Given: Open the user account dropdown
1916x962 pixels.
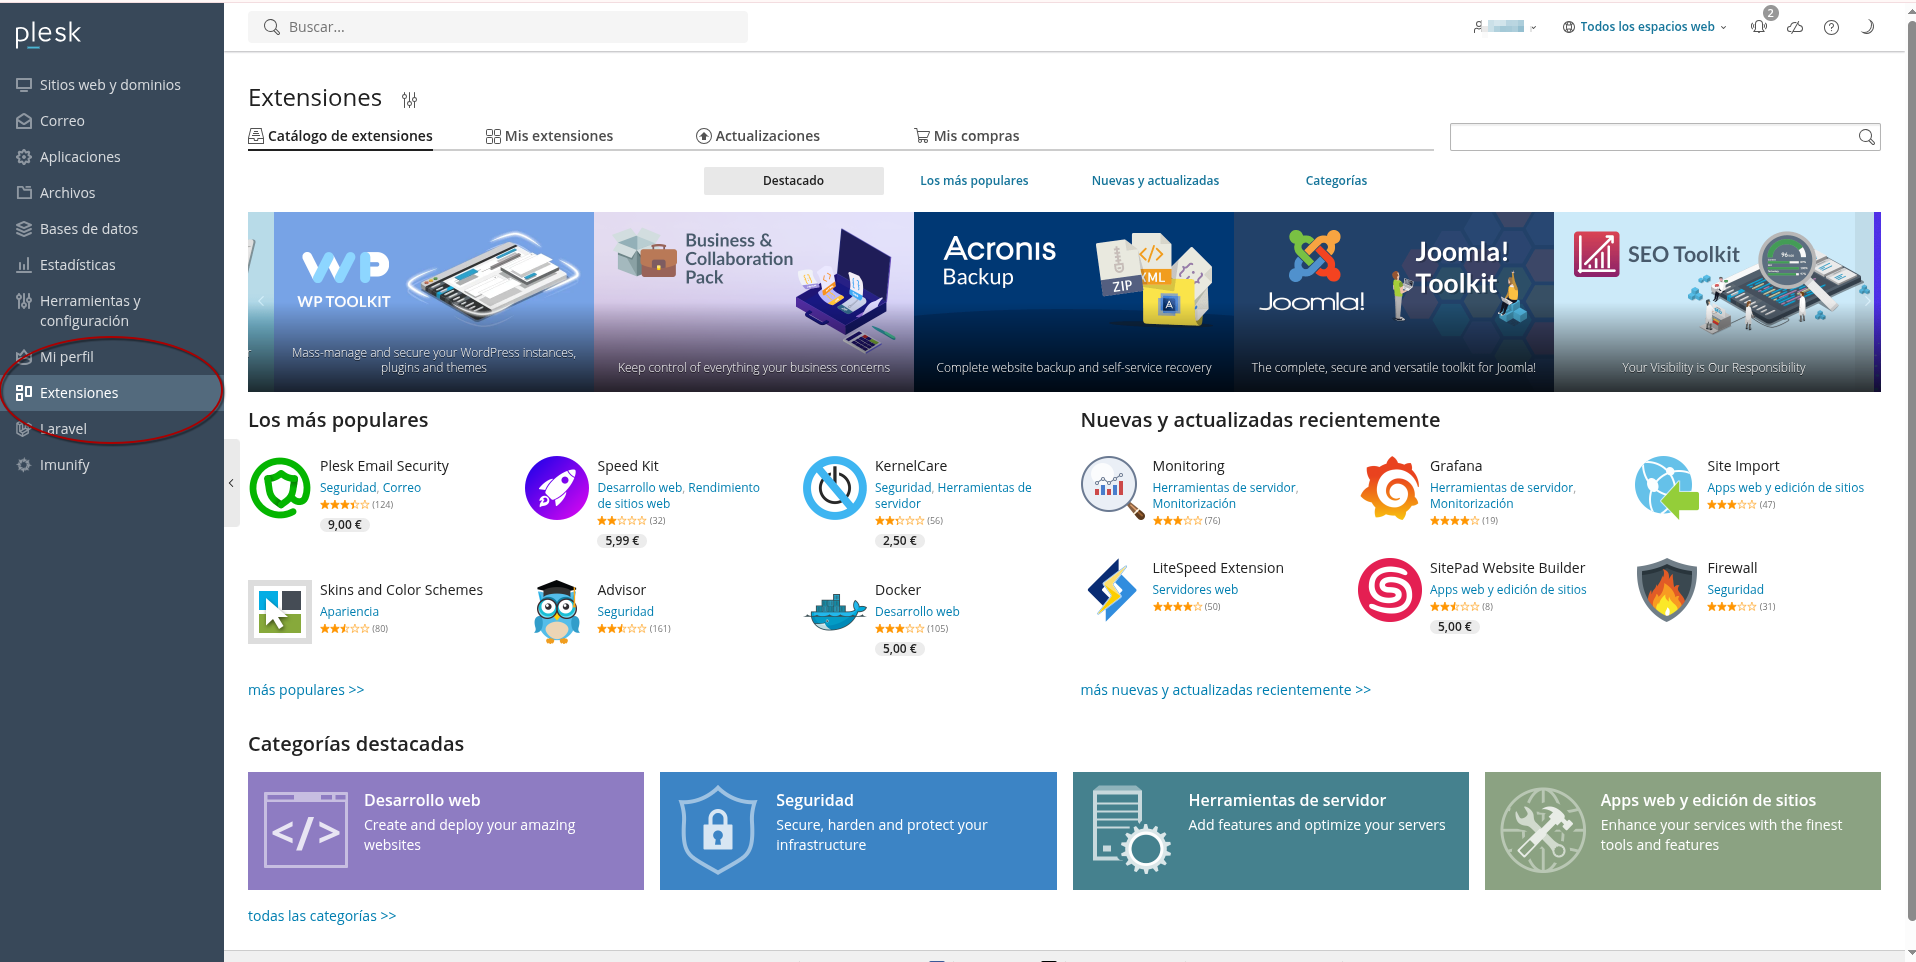Looking at the screenshot, I should [1505, 27].
